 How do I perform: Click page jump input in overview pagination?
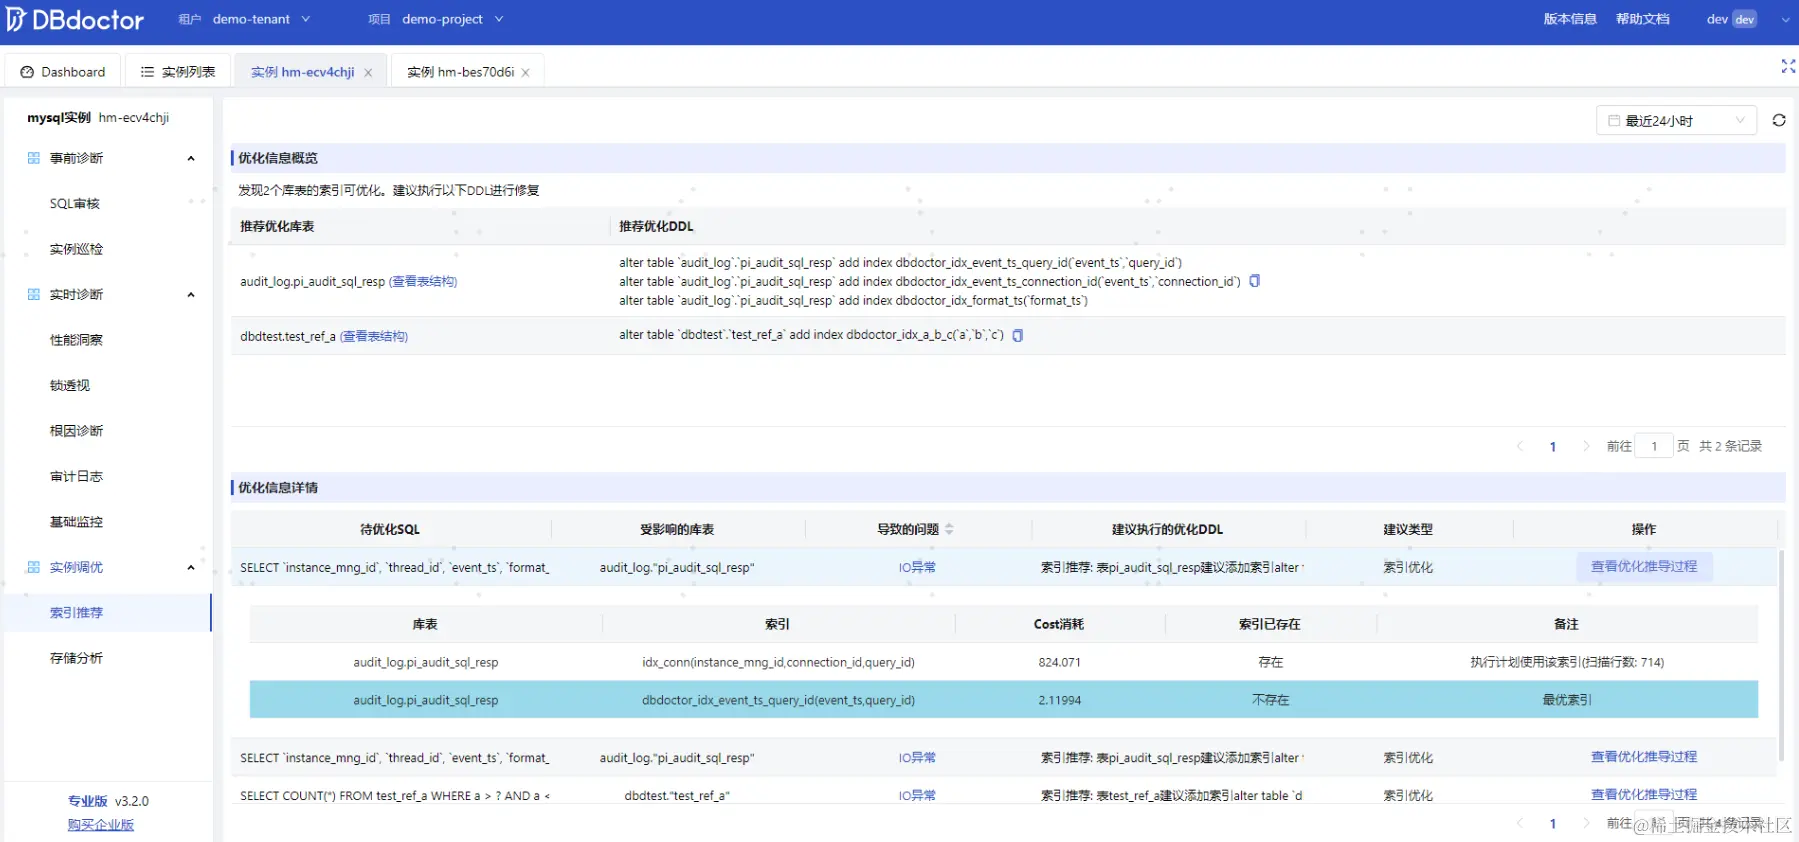[x=1654, y=446]
